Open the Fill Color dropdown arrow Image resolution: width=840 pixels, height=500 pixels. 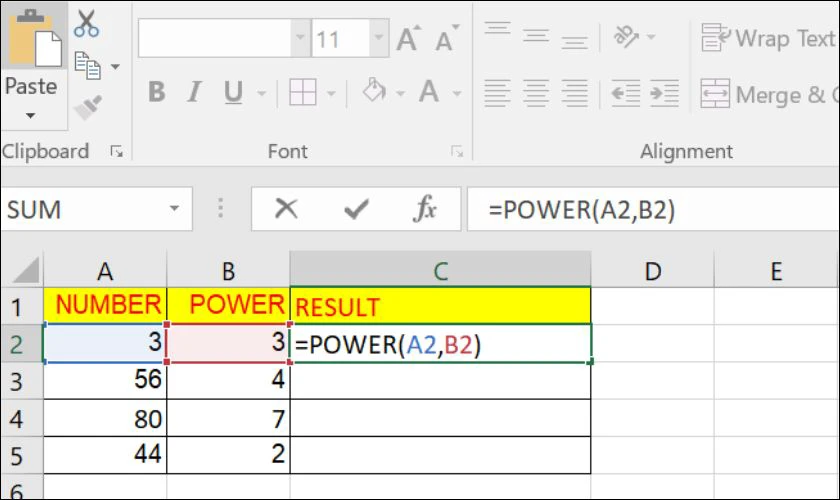click(400, 93)
